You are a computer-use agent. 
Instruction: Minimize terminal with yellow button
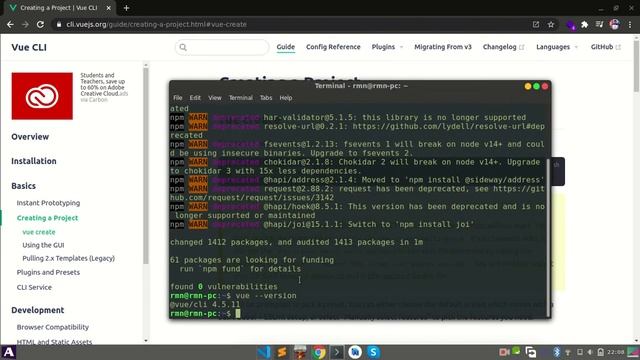pos(528,86)
